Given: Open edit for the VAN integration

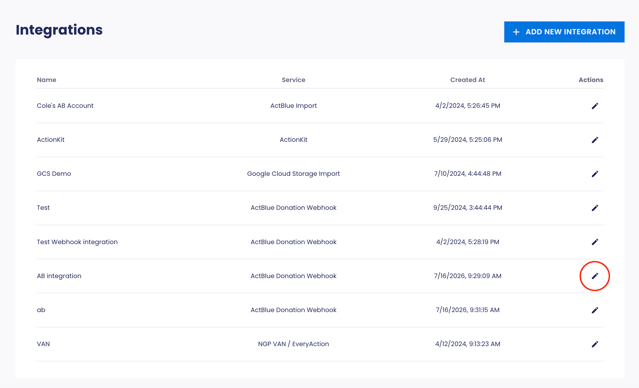Looking at the screenshot, I should point(595,344).
